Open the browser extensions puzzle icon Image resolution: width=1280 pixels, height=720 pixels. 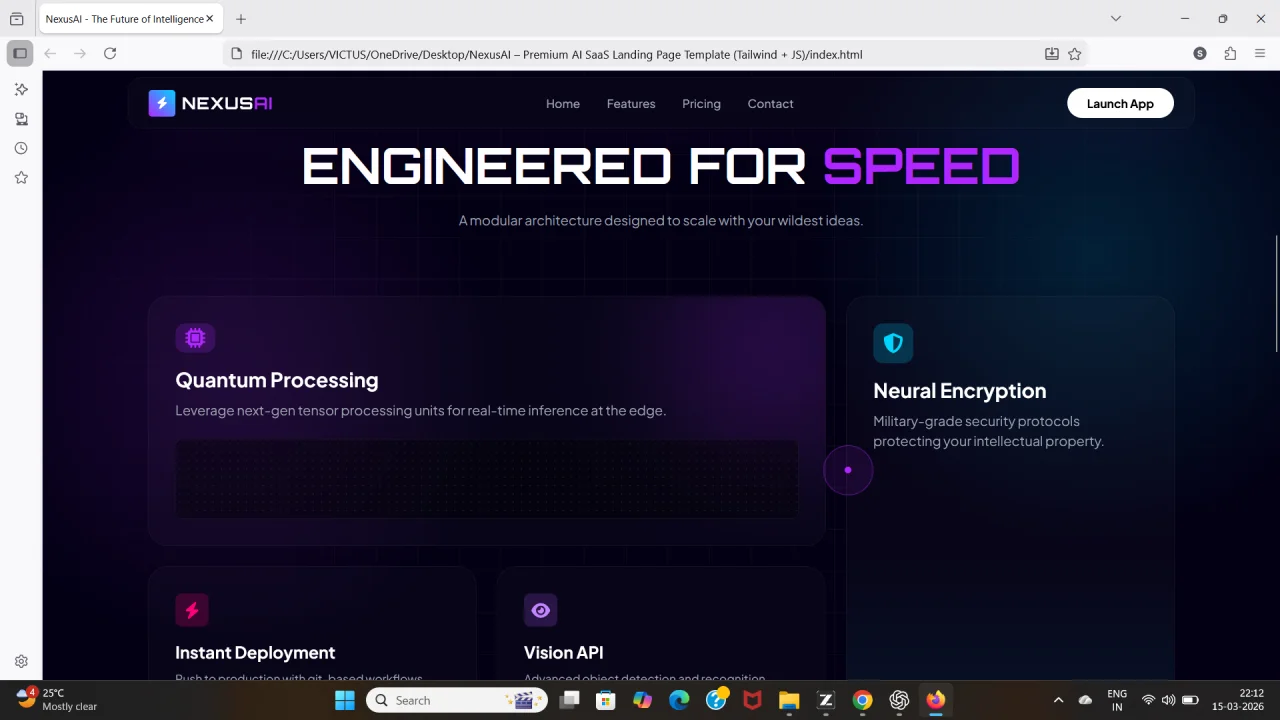1230,53
